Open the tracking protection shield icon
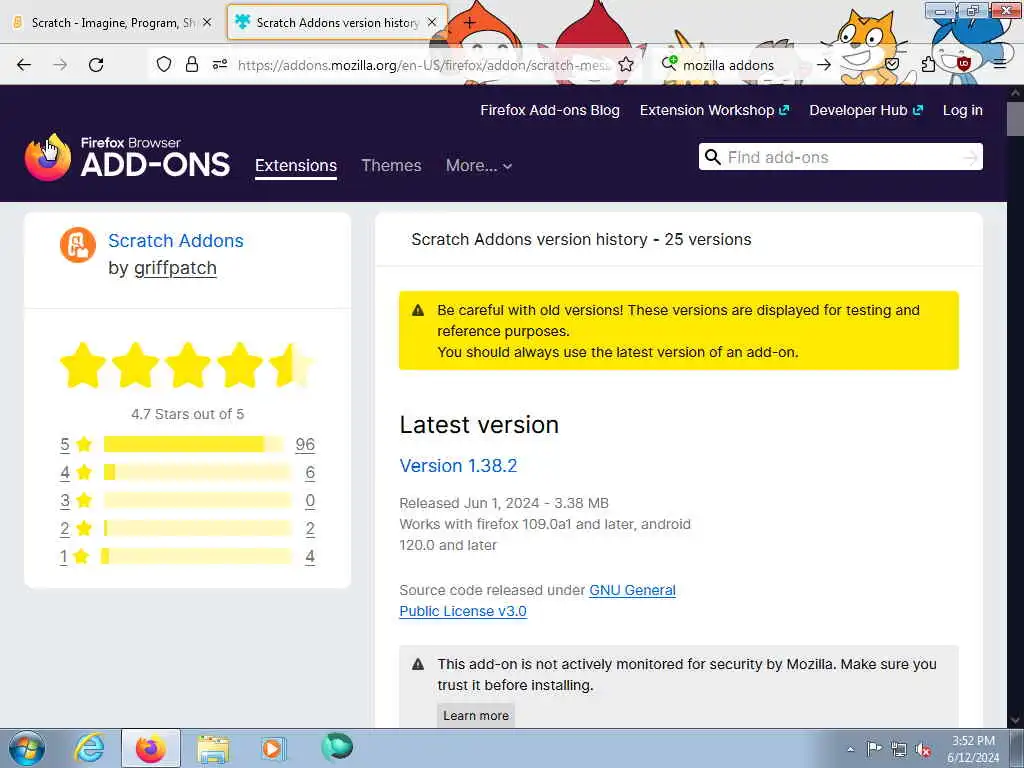Viewport: 1024px width, 768px height. click(164, 64)
